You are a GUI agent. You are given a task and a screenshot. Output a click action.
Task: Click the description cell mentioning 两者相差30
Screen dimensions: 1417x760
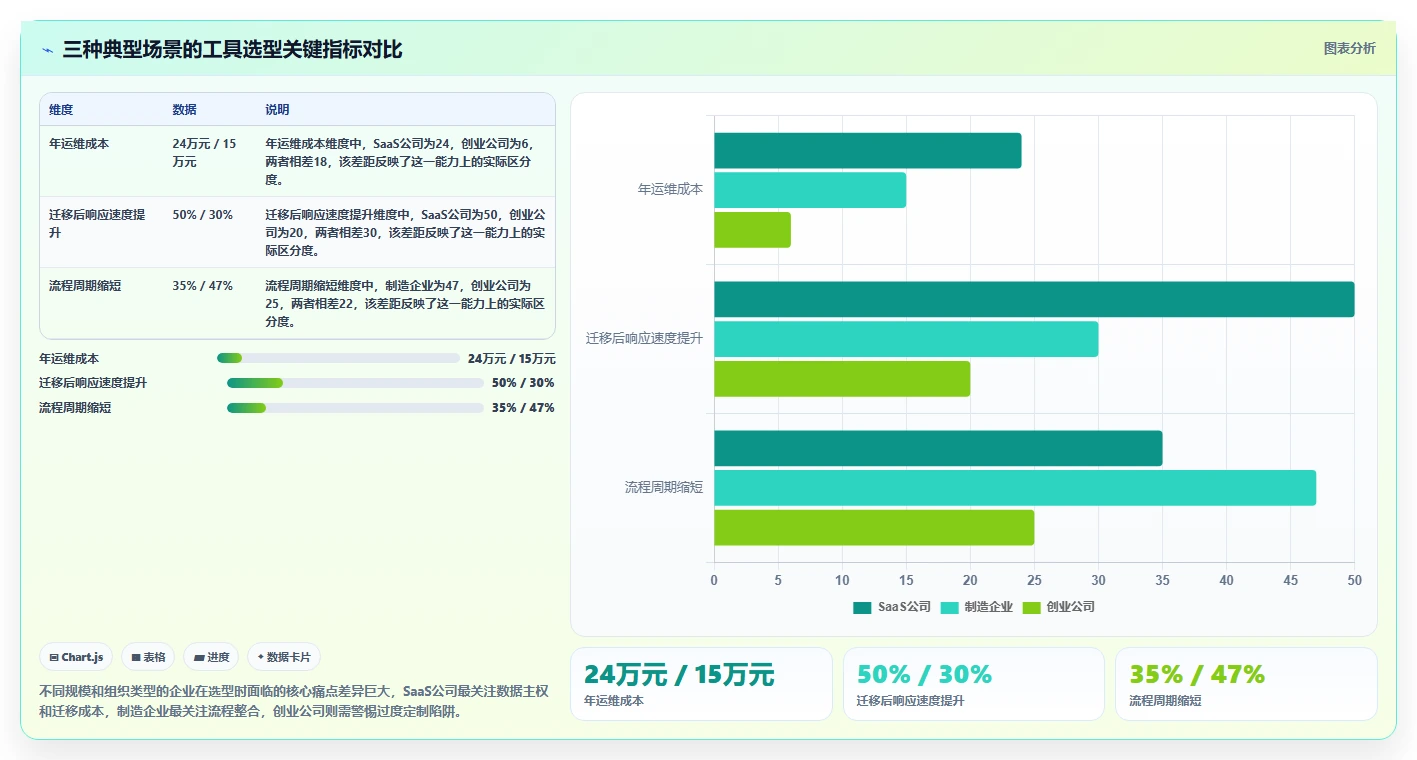tap(405, 233)
